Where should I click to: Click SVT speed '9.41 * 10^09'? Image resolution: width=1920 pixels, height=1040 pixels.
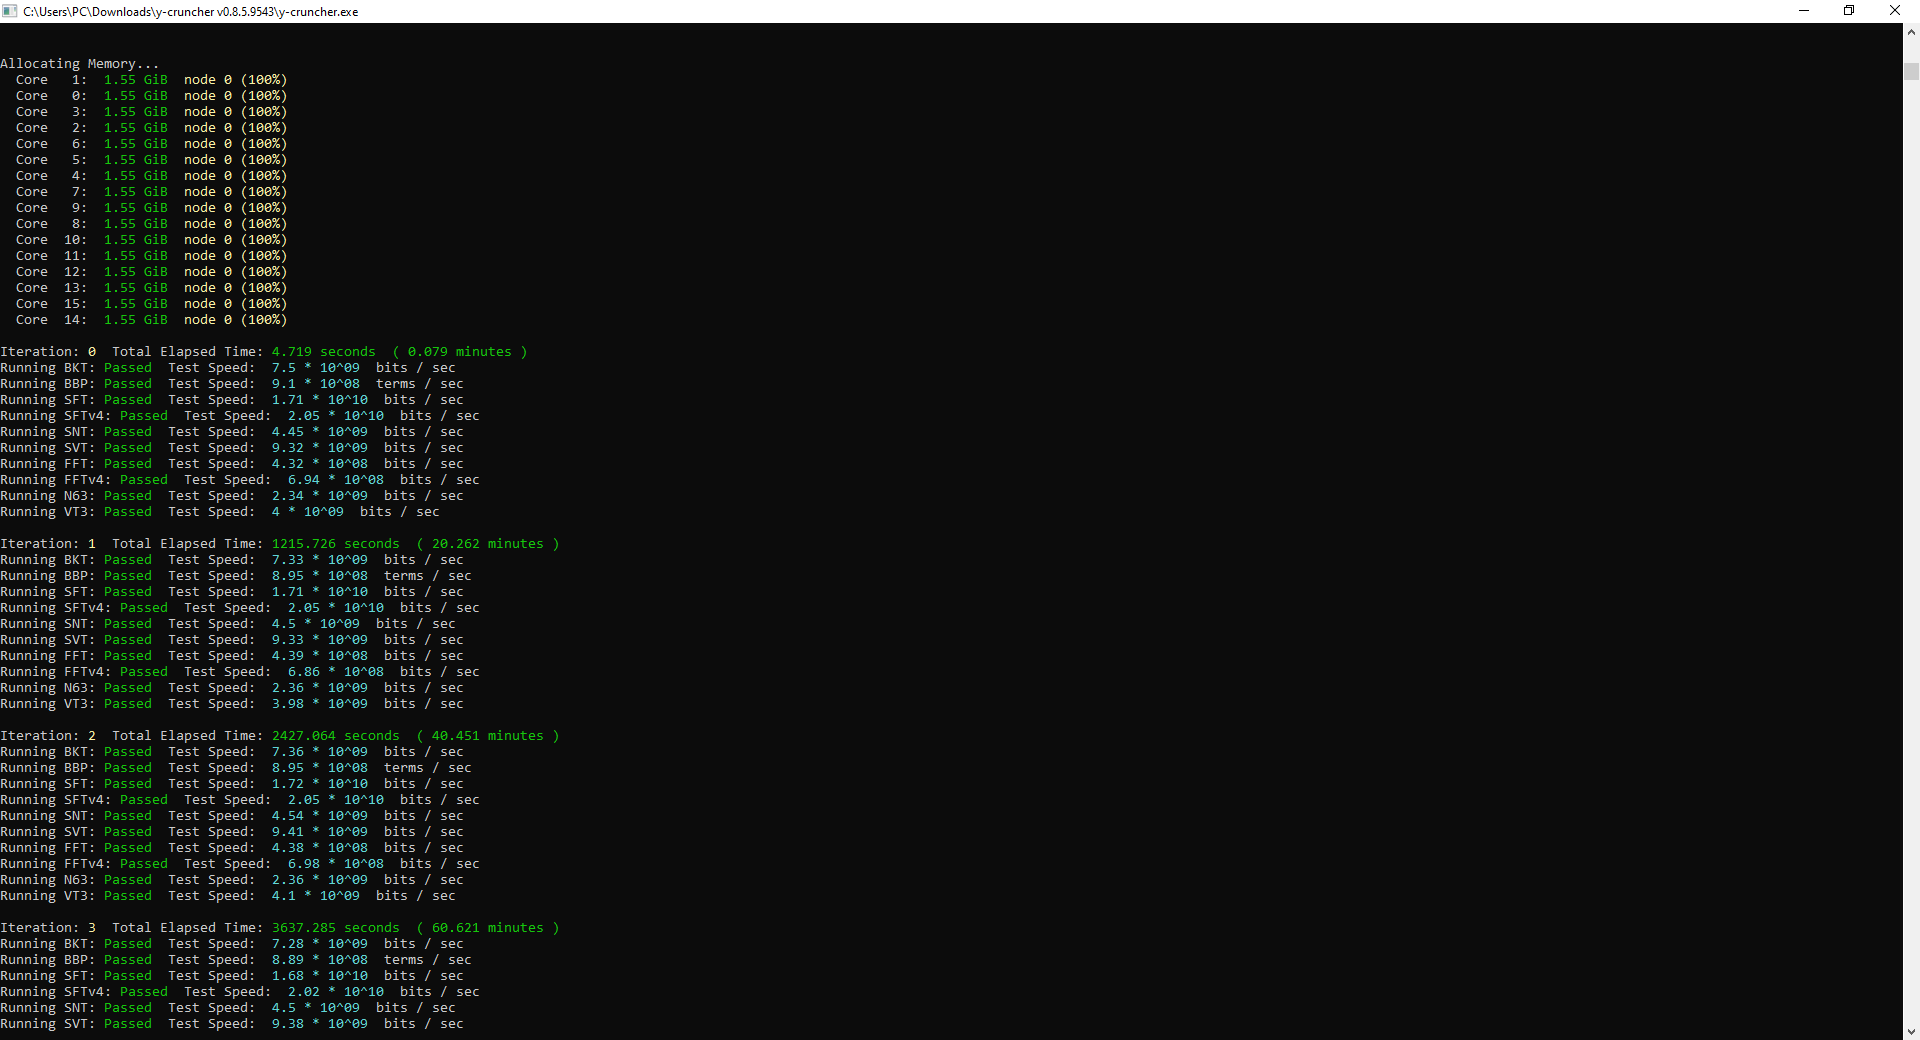(320, 832)
